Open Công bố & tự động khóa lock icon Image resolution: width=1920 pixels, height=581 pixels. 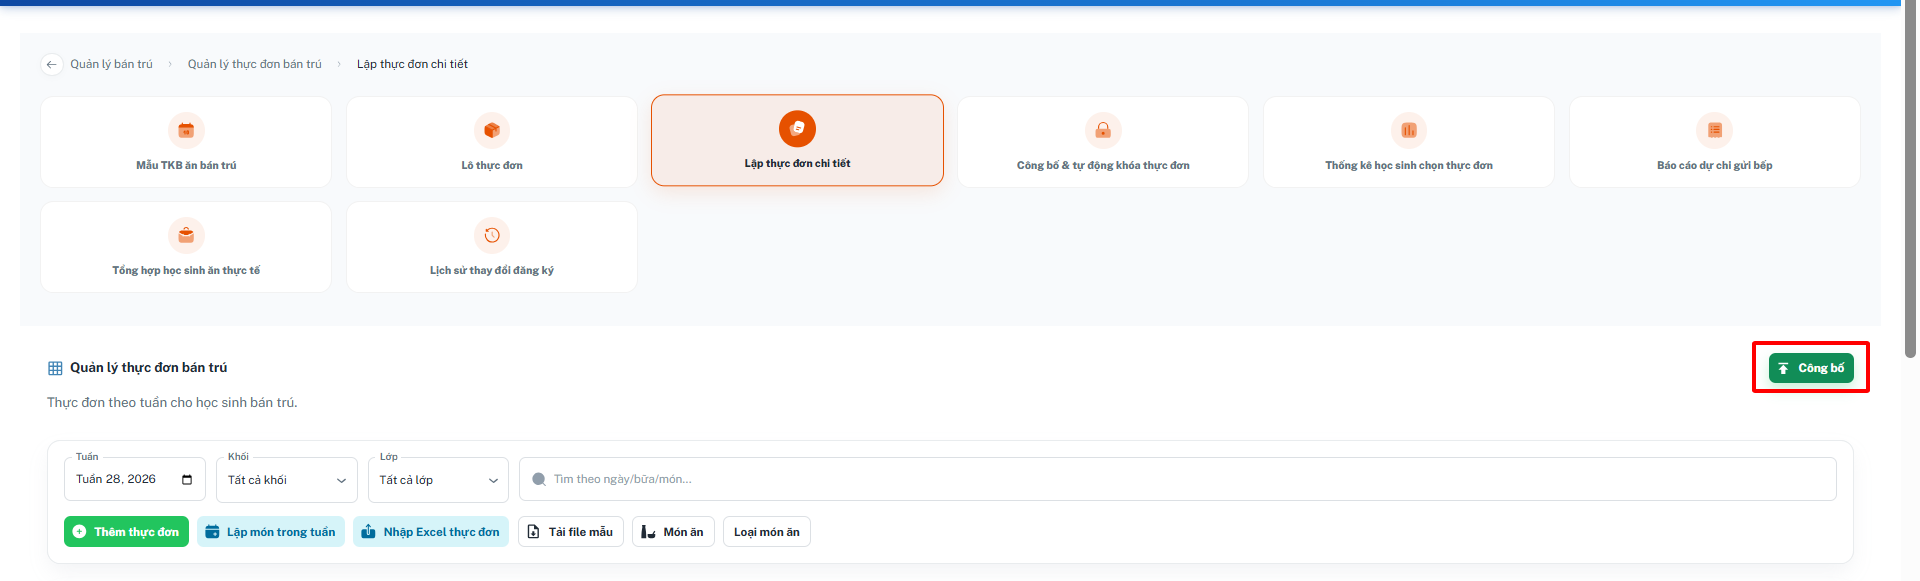[1103, 130]
